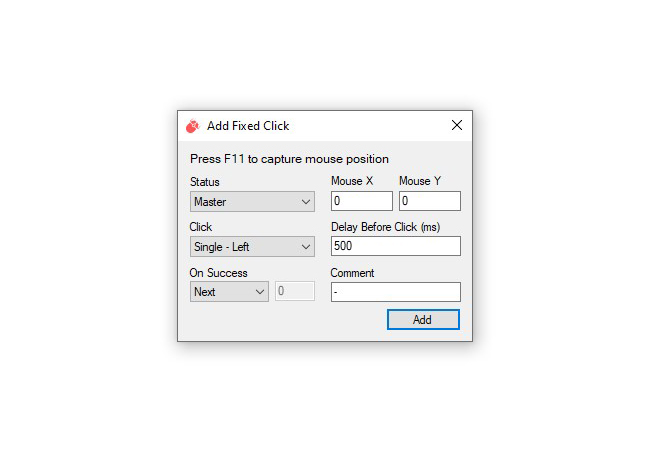Click the Add button

(x=423, y=320)
